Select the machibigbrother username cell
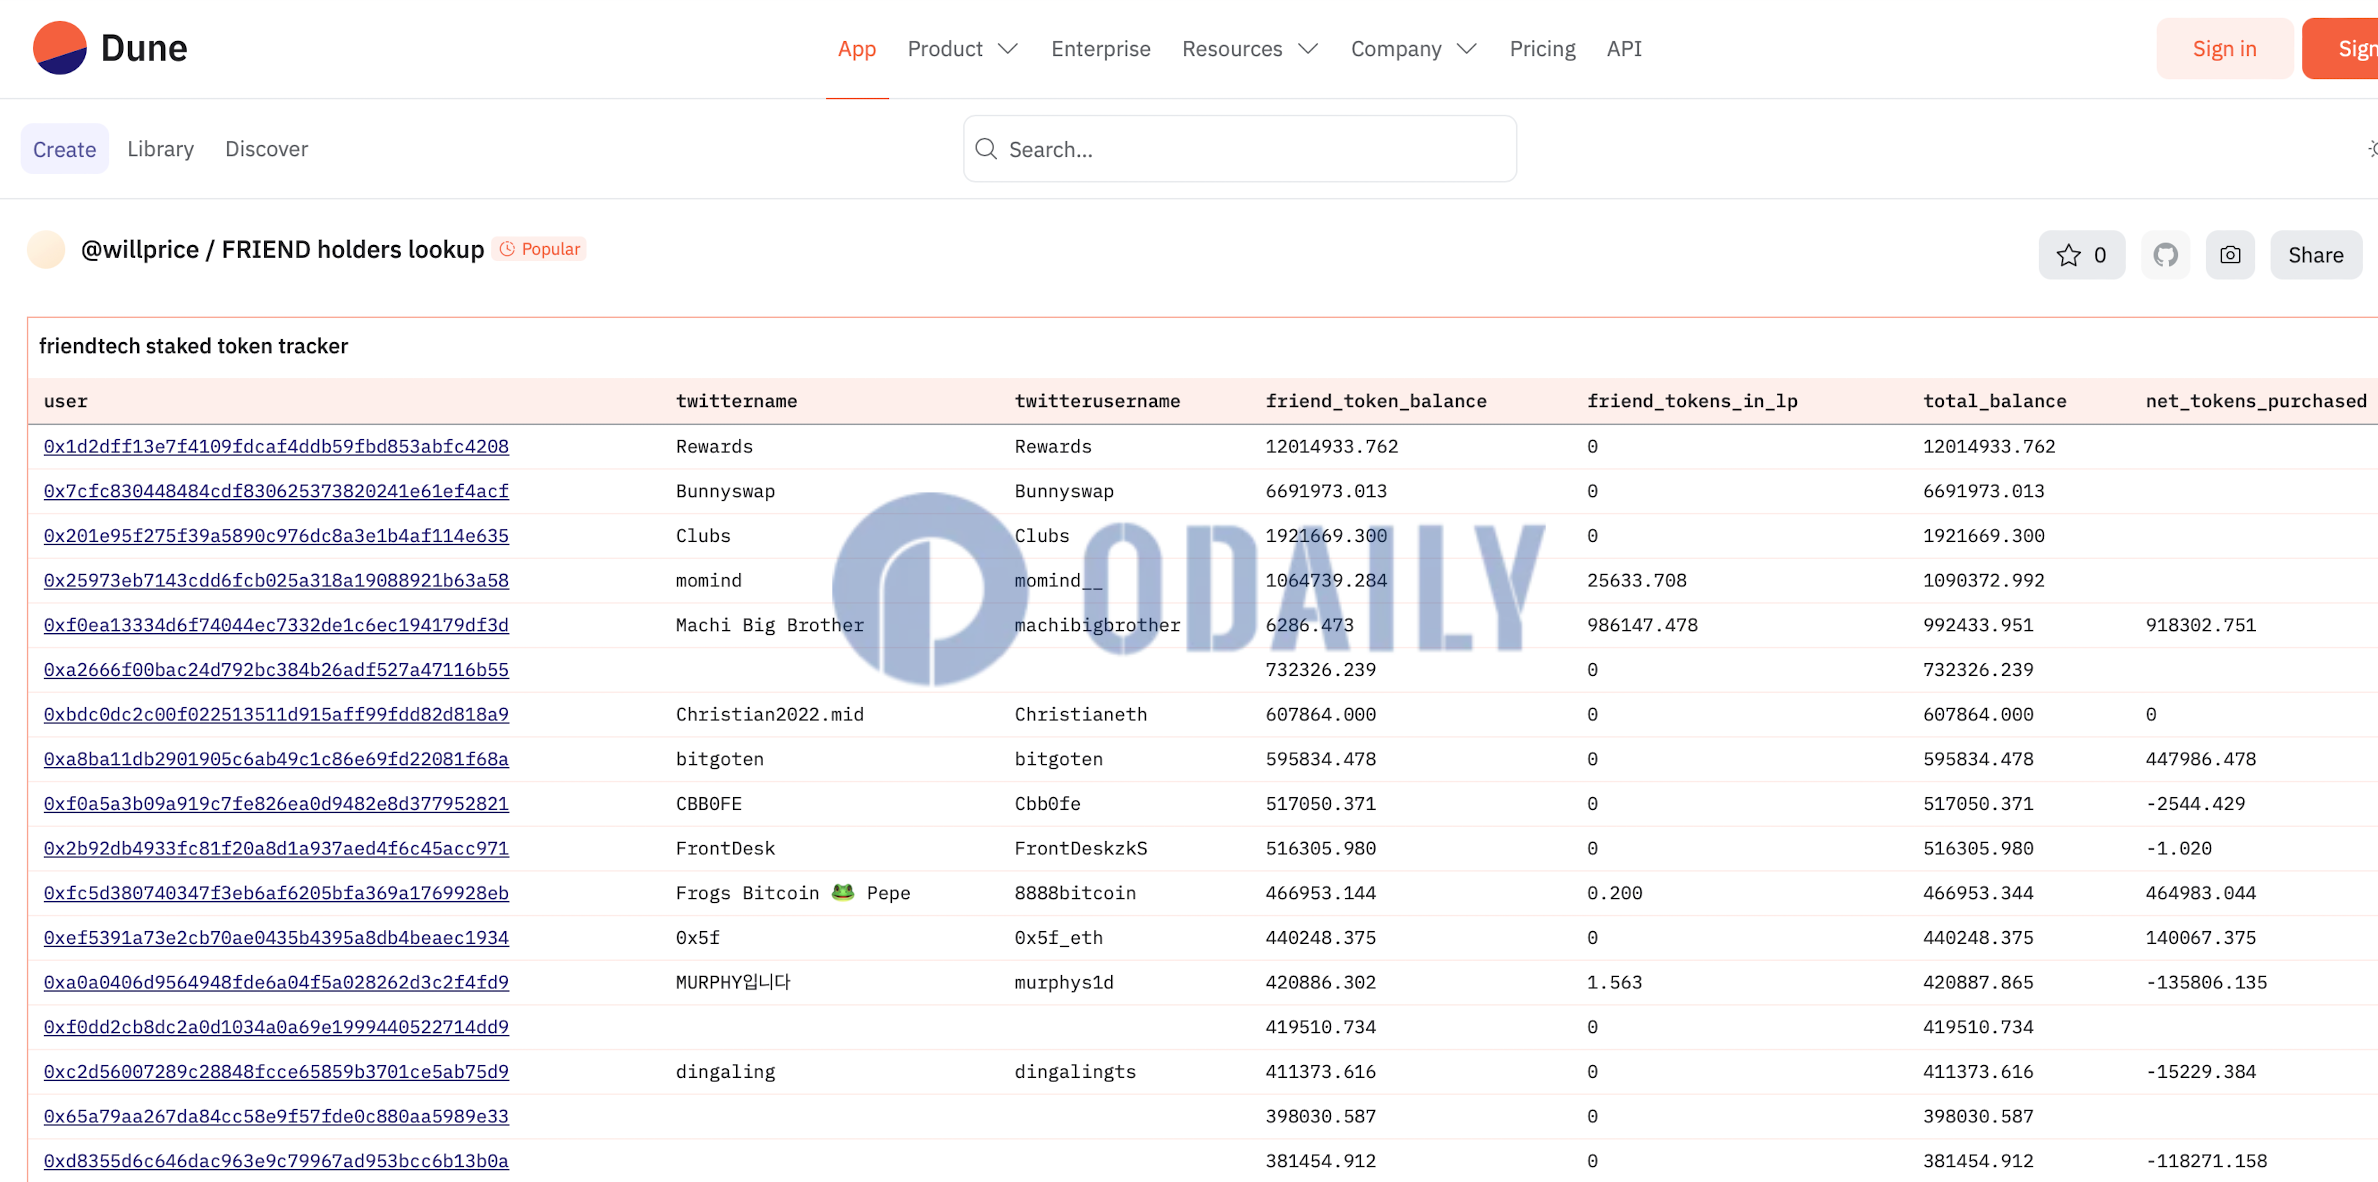The height and width of the screenshot is (1182, 2378). click(x=1097, y=625)
